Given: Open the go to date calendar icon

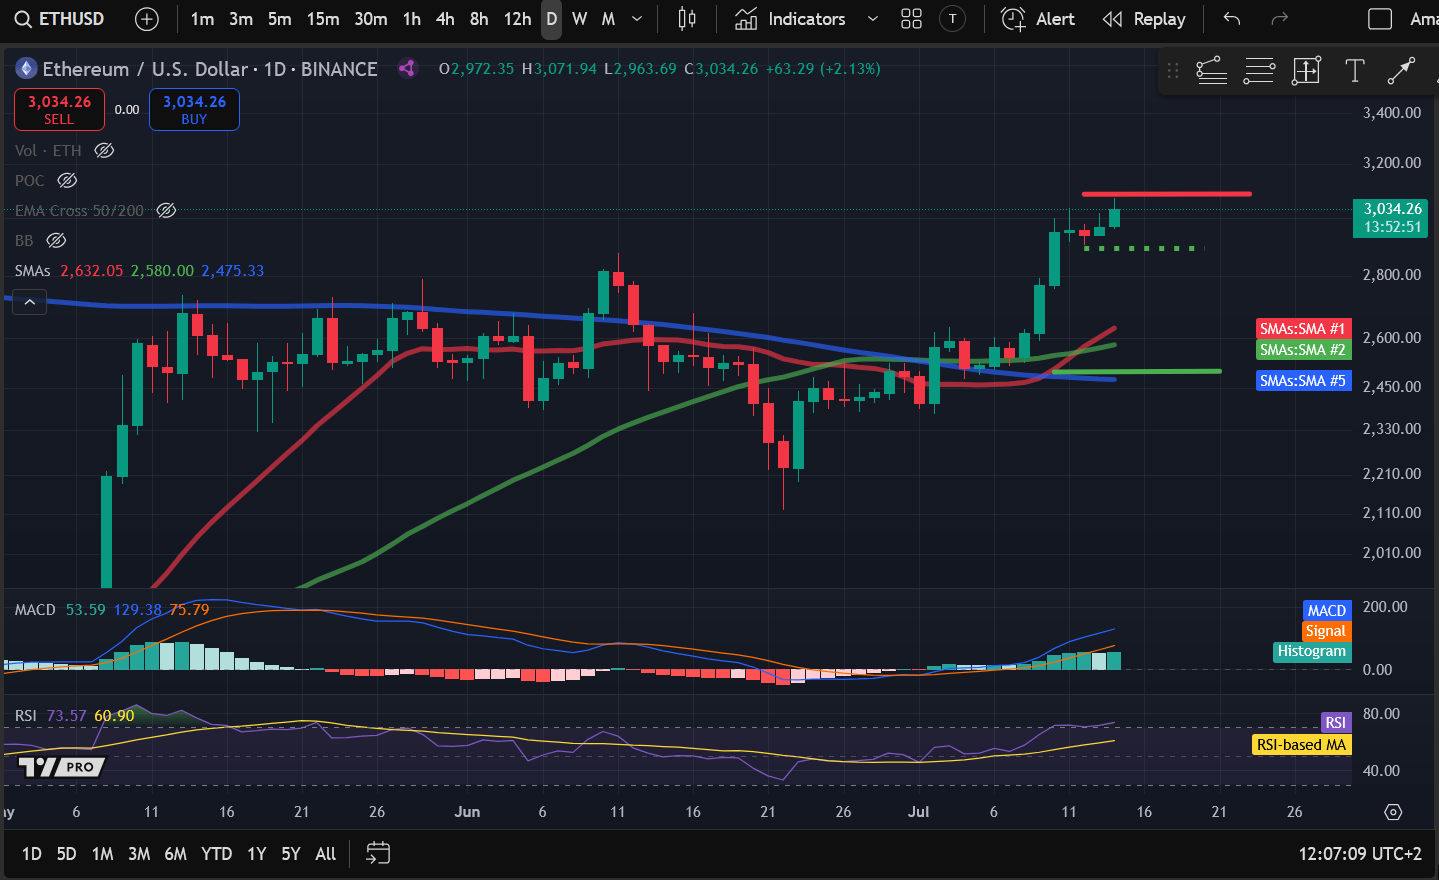Looking at the screenshot, I should (378, 854).
